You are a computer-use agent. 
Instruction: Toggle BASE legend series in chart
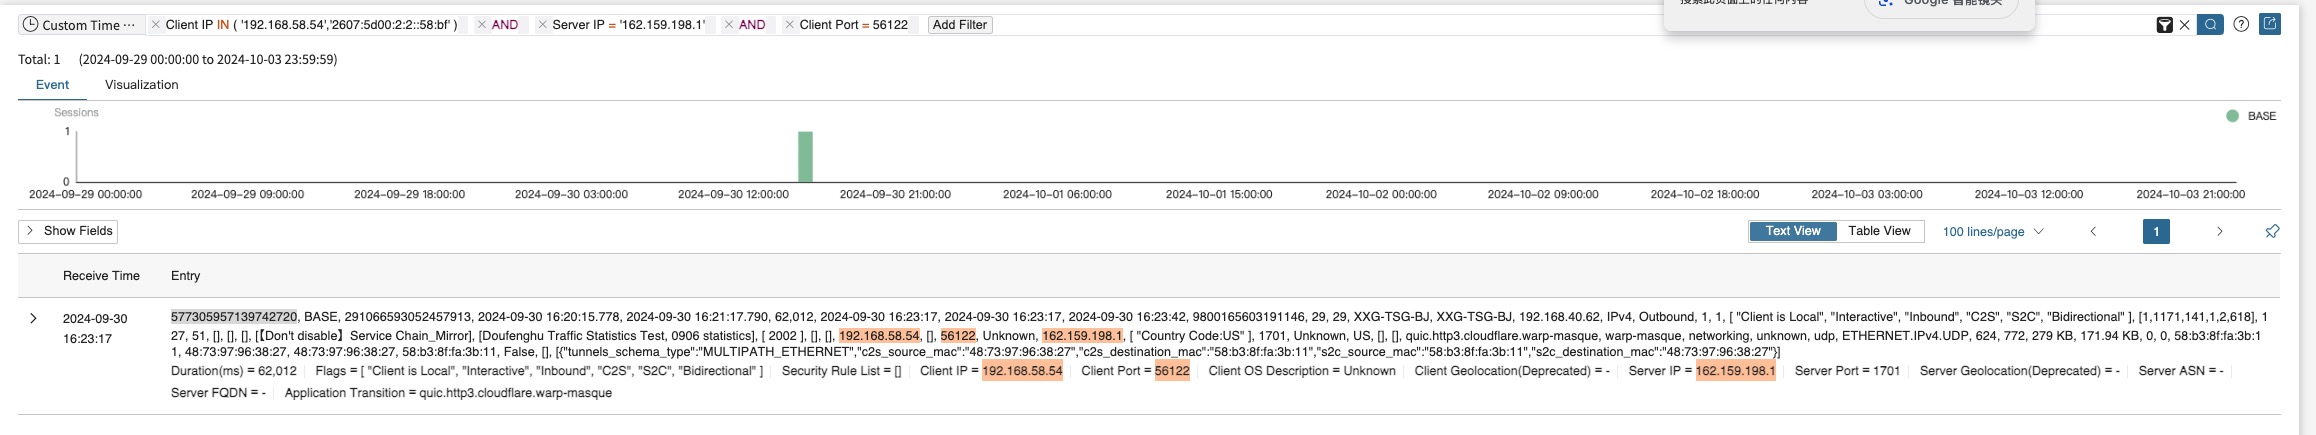pos(2250,116)
